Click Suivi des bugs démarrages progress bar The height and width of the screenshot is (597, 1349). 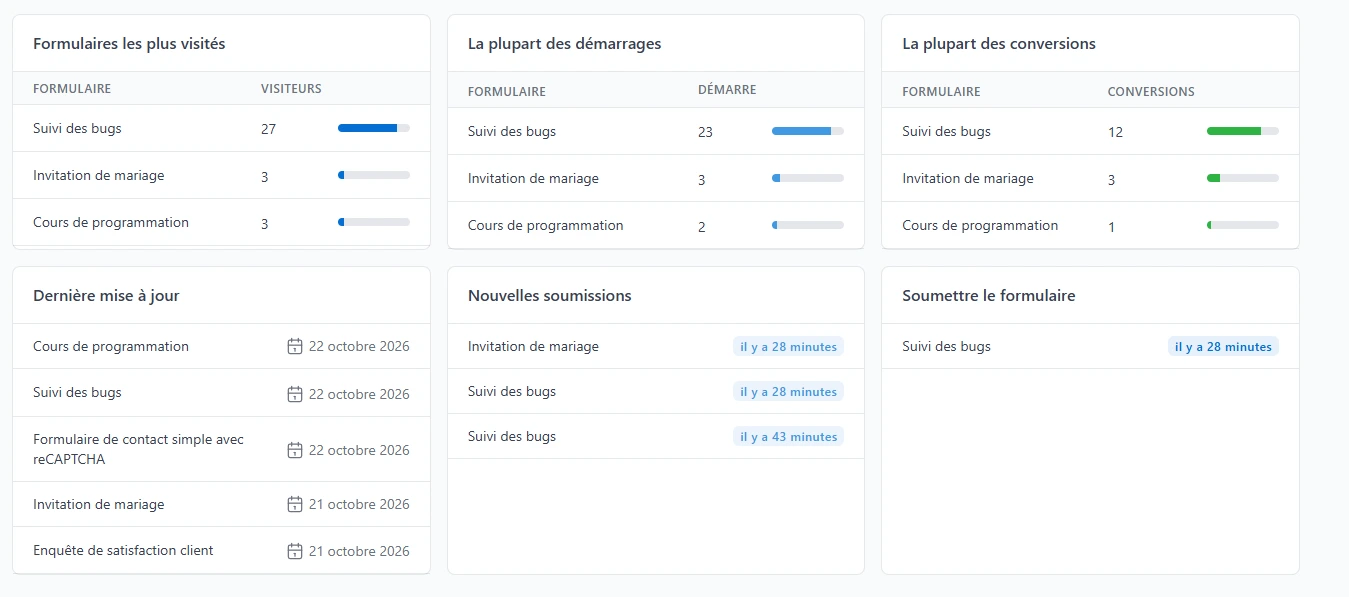click(x=808, y=131)
